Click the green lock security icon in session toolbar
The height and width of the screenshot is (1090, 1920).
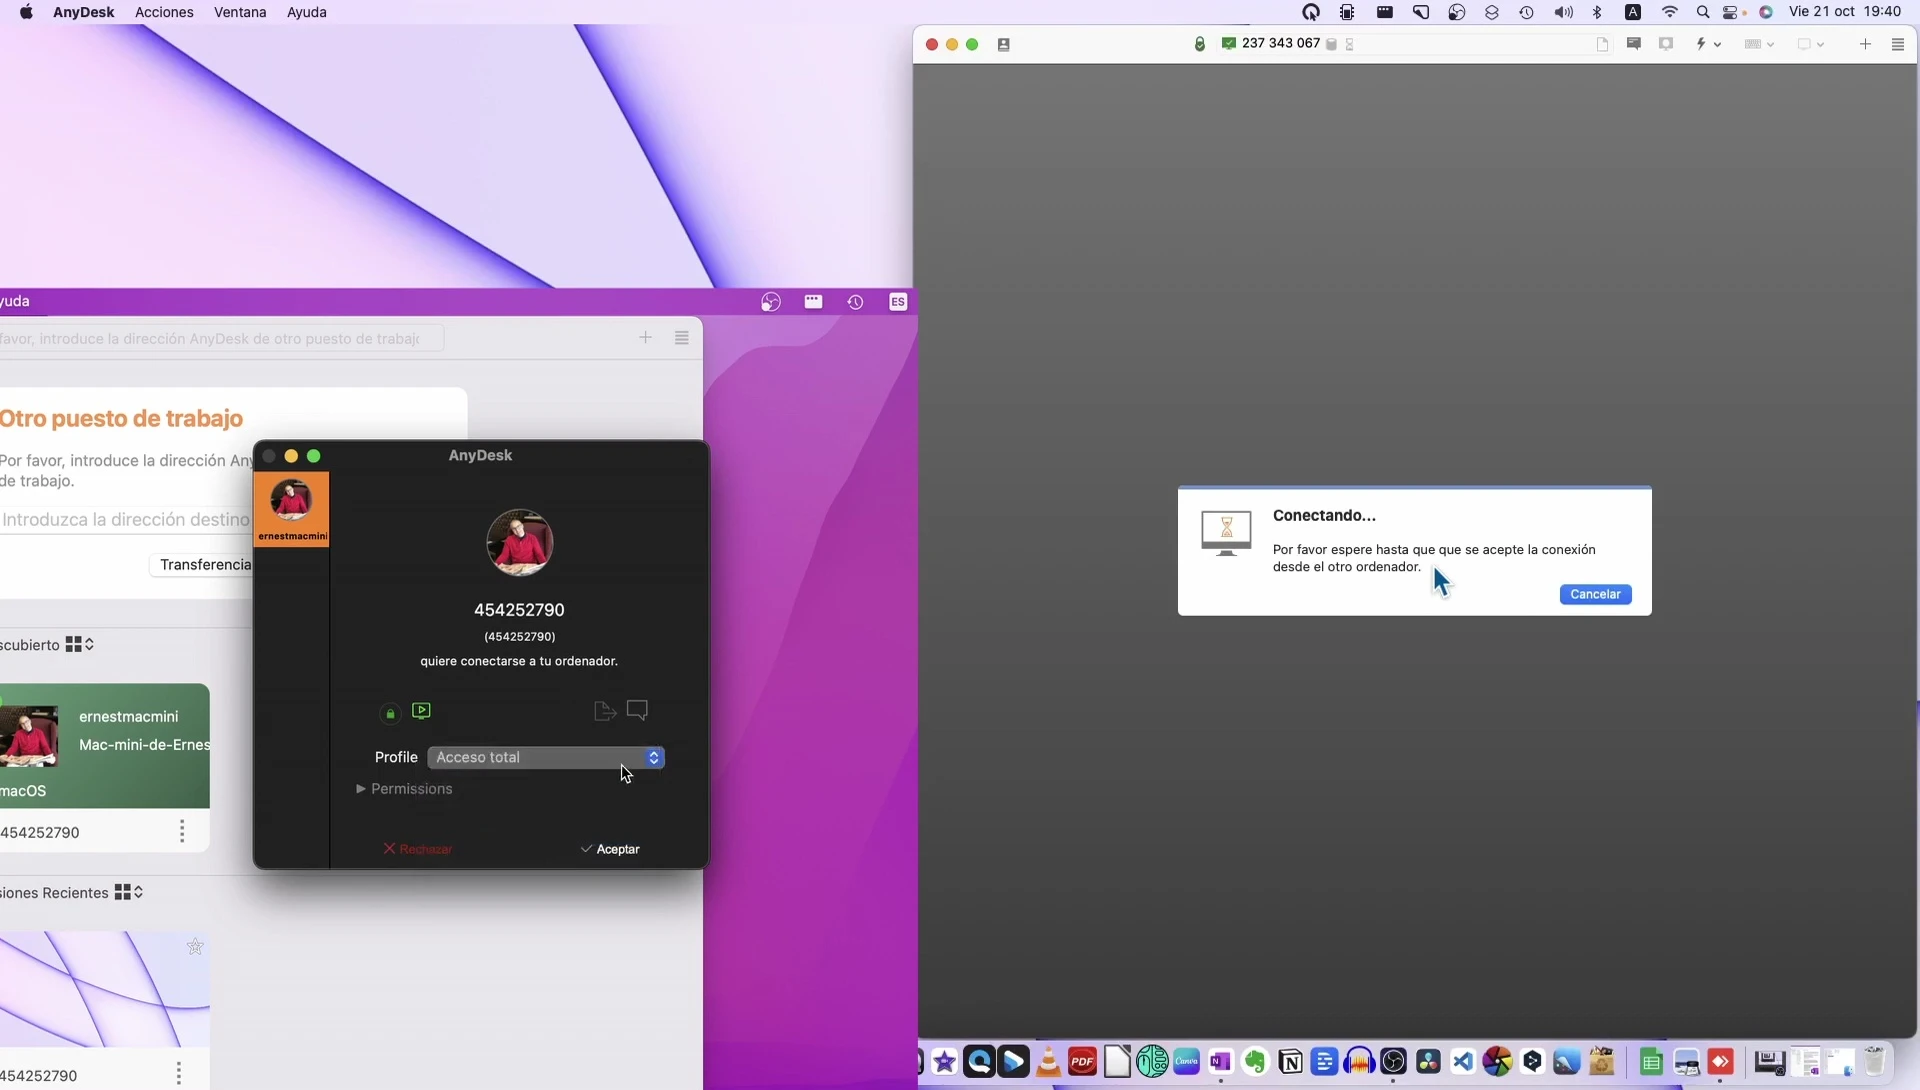[1199, 44]
